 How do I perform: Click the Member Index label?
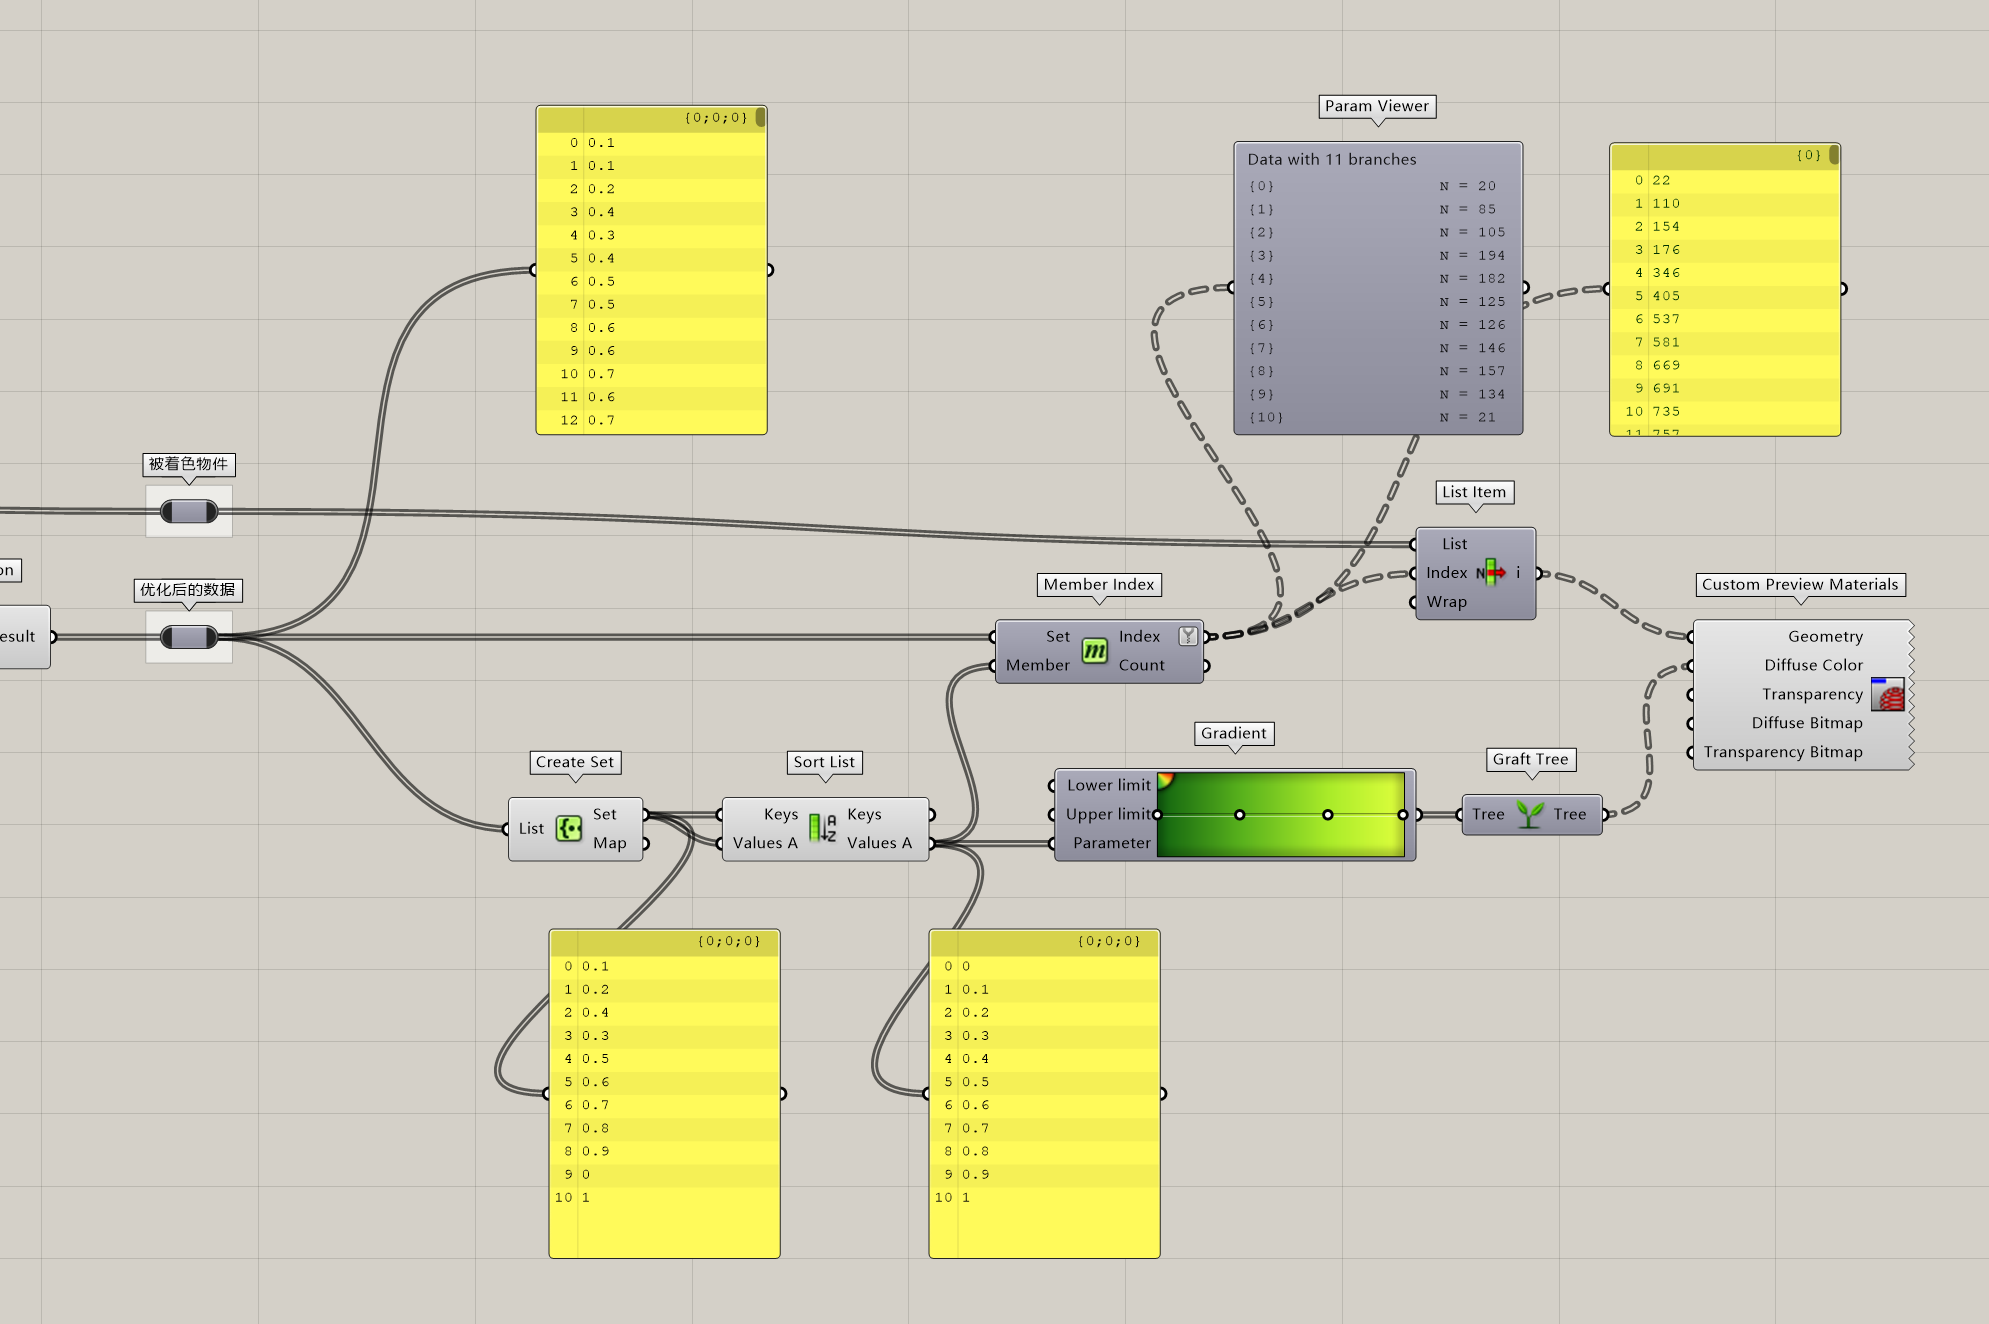[1099, 584]
